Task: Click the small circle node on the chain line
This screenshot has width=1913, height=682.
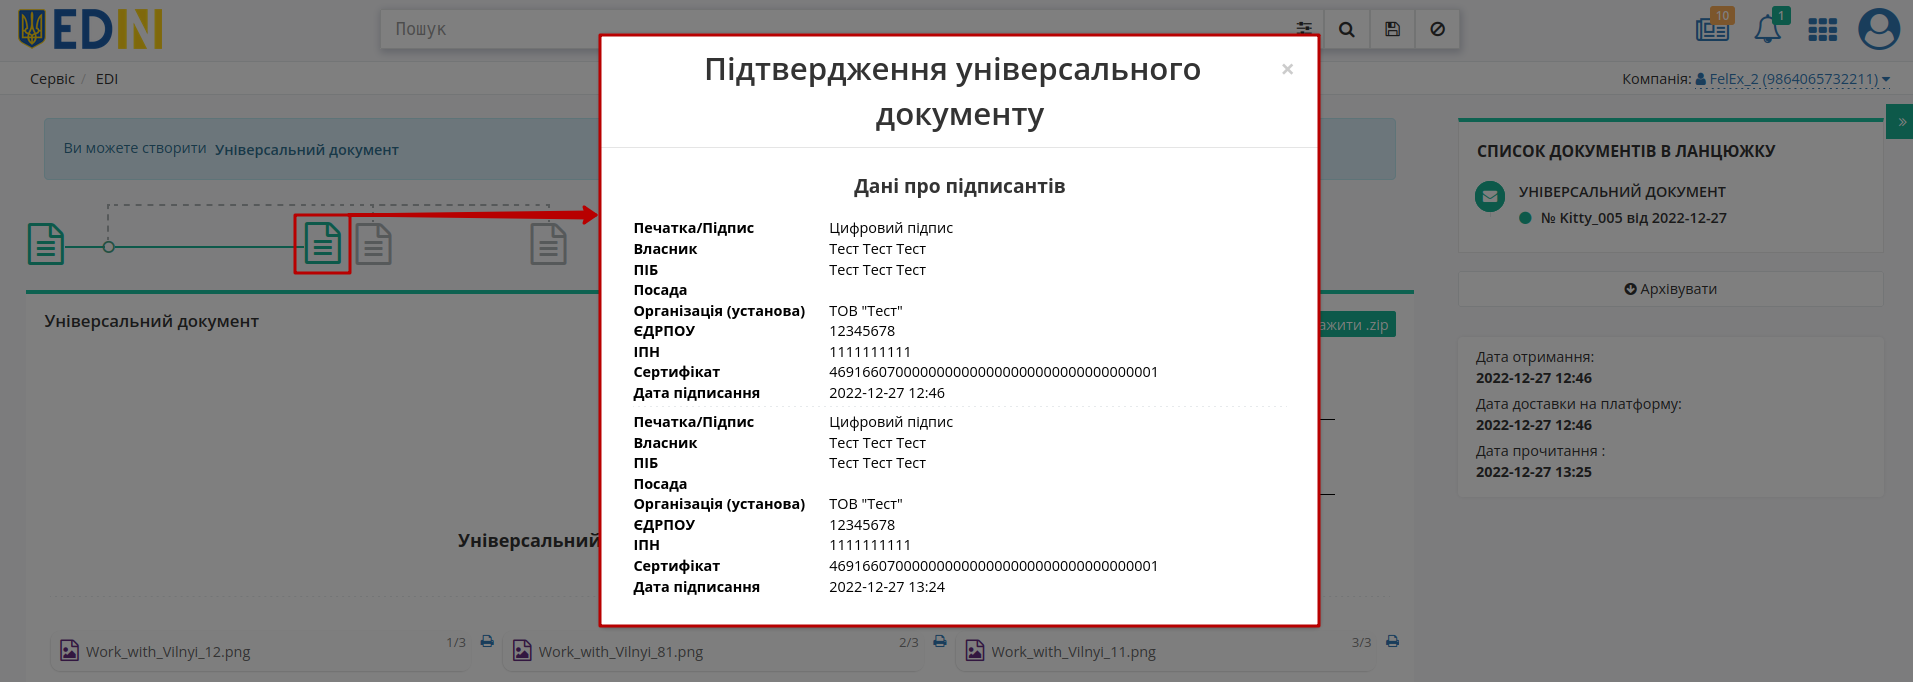Action: [x=109, y=247]
